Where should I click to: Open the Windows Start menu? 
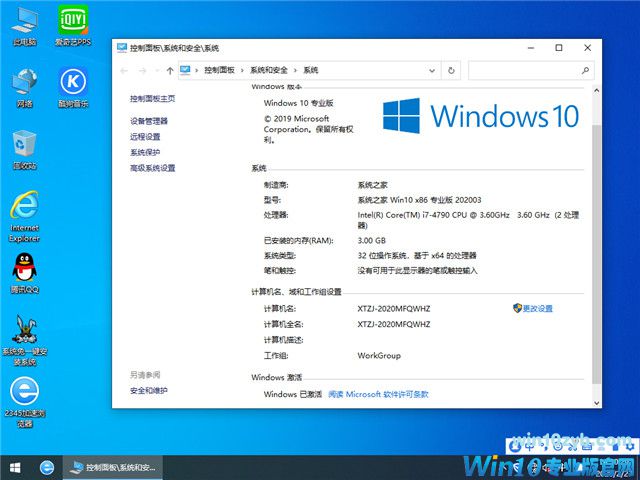pyautogui.click(x=15, y=467)
